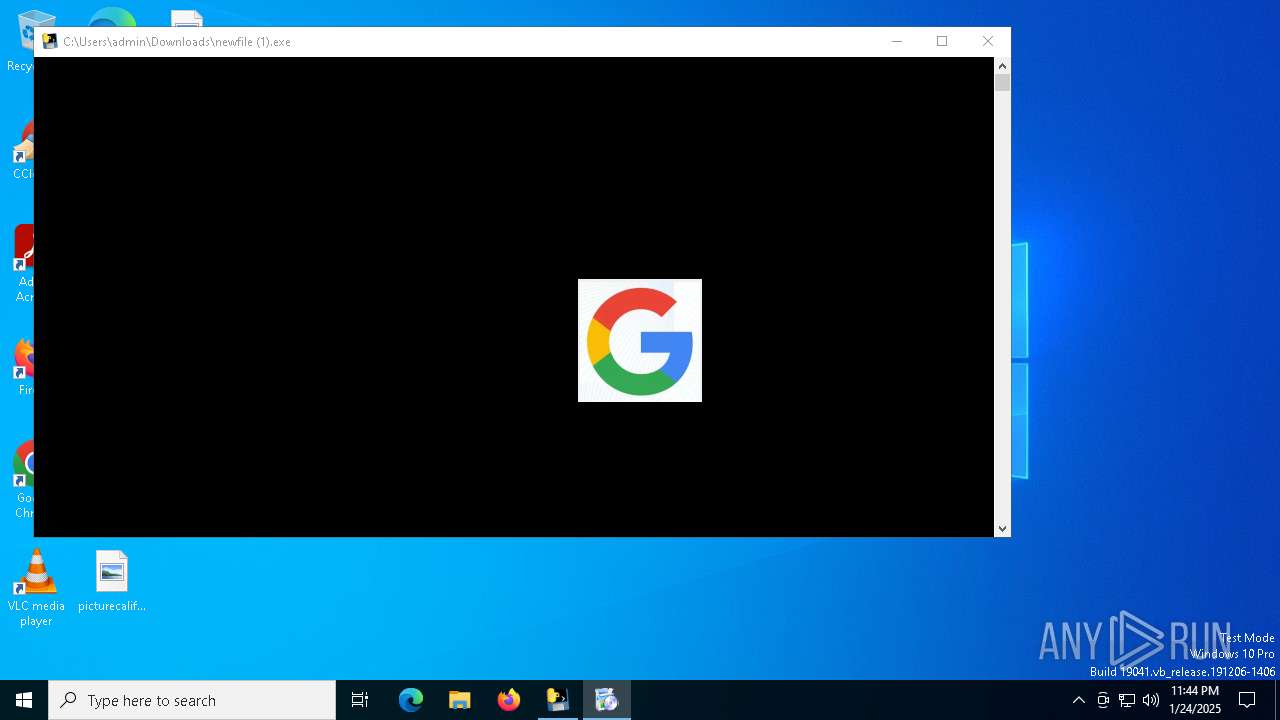The image size is (1280, 720).
Task: Click the console window scrollbar up arrow
Action: coord(1002,66)
